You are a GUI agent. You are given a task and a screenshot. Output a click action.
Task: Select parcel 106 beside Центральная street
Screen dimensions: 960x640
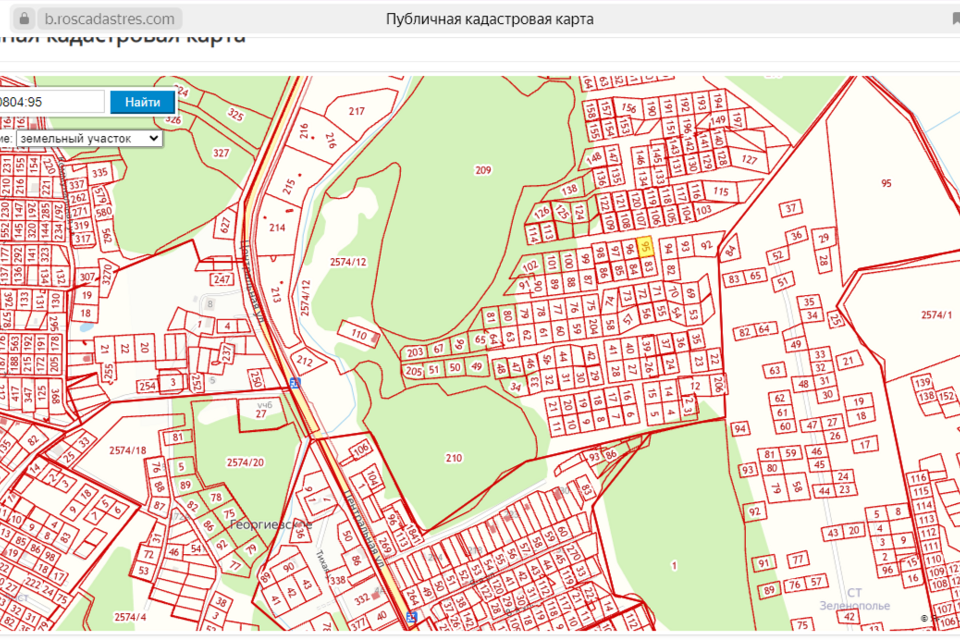point(360,450)
